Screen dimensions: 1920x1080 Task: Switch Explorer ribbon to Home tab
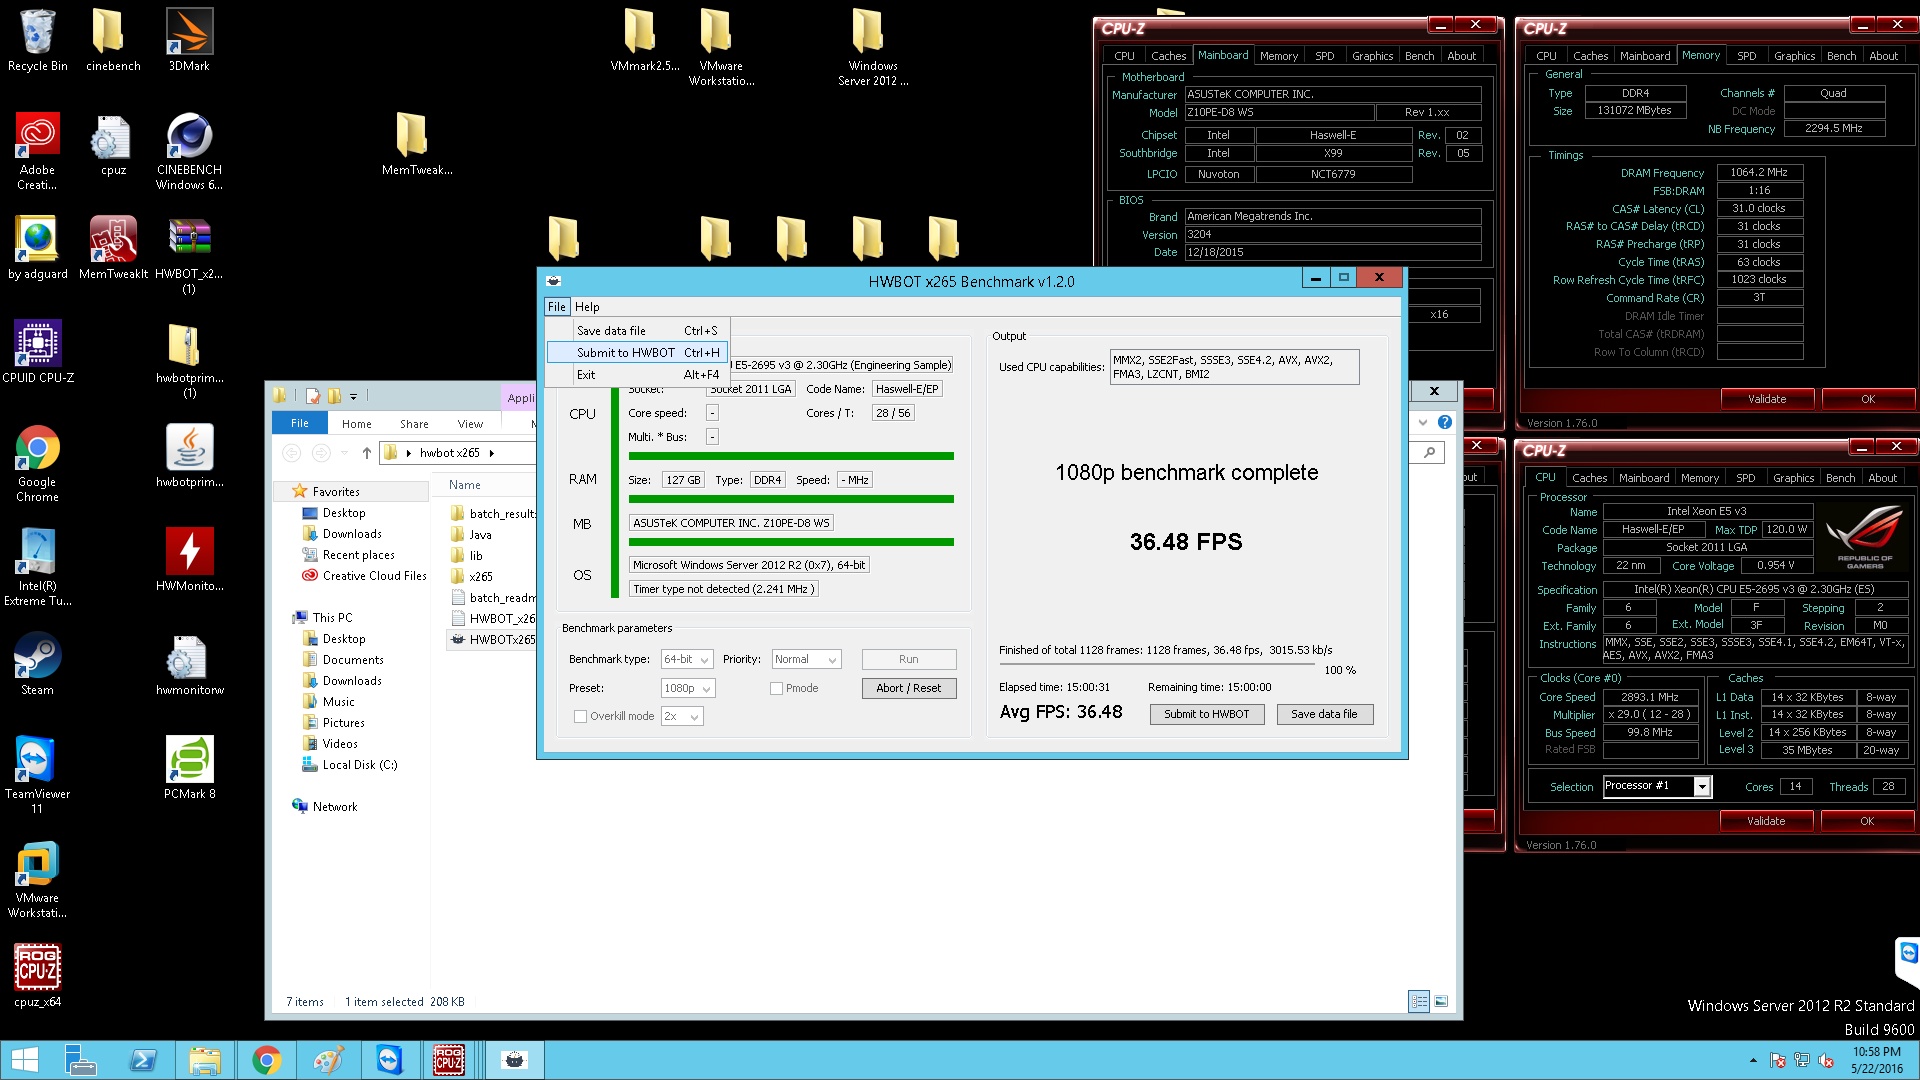[x=357, y=424]
